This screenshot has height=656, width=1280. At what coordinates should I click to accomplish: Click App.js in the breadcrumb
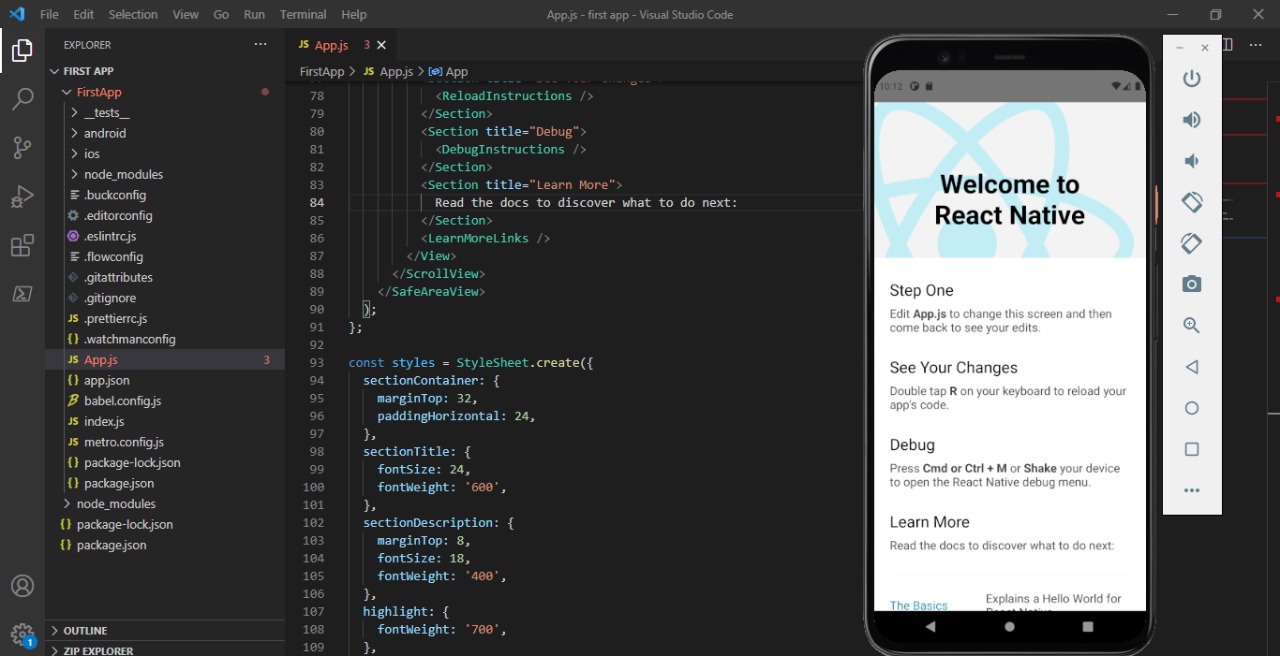click(x=389, y=71)
